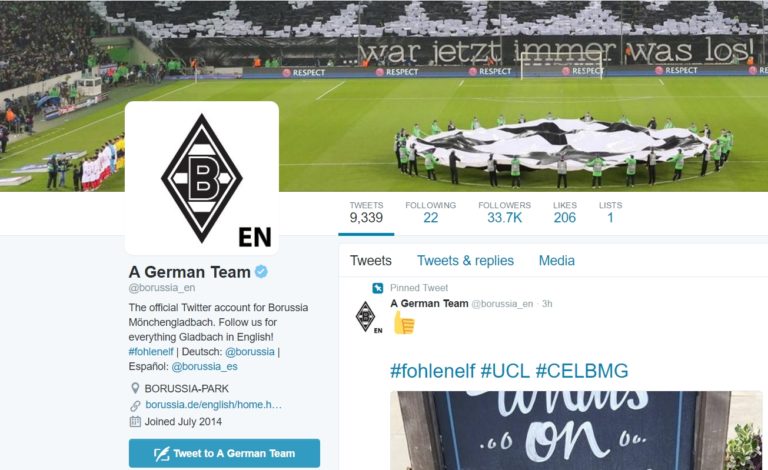The width and height of the screenshot is (768, 470).
Task: Switch to the Tweets & replies tab
Action: 465,260
